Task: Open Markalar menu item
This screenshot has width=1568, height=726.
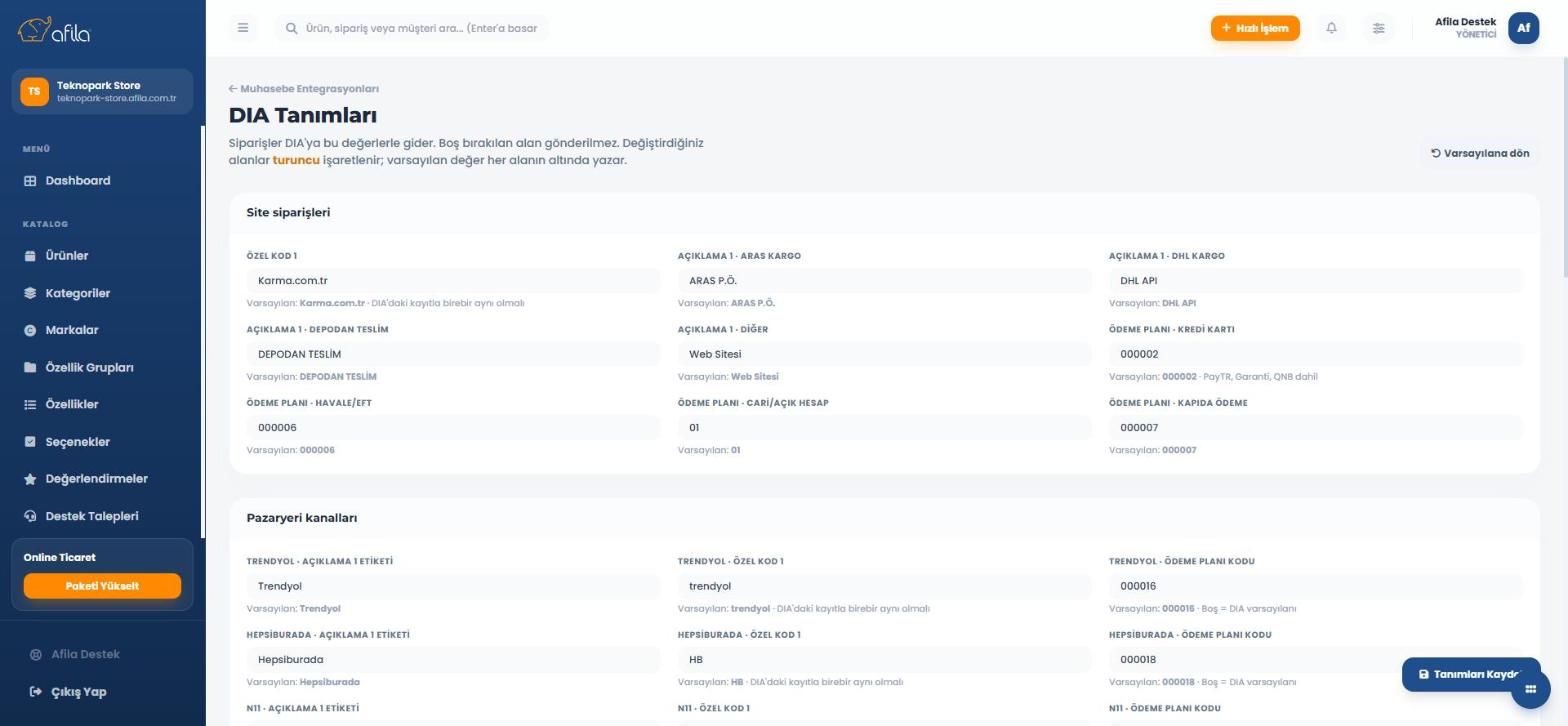Action: coord(101,330)
